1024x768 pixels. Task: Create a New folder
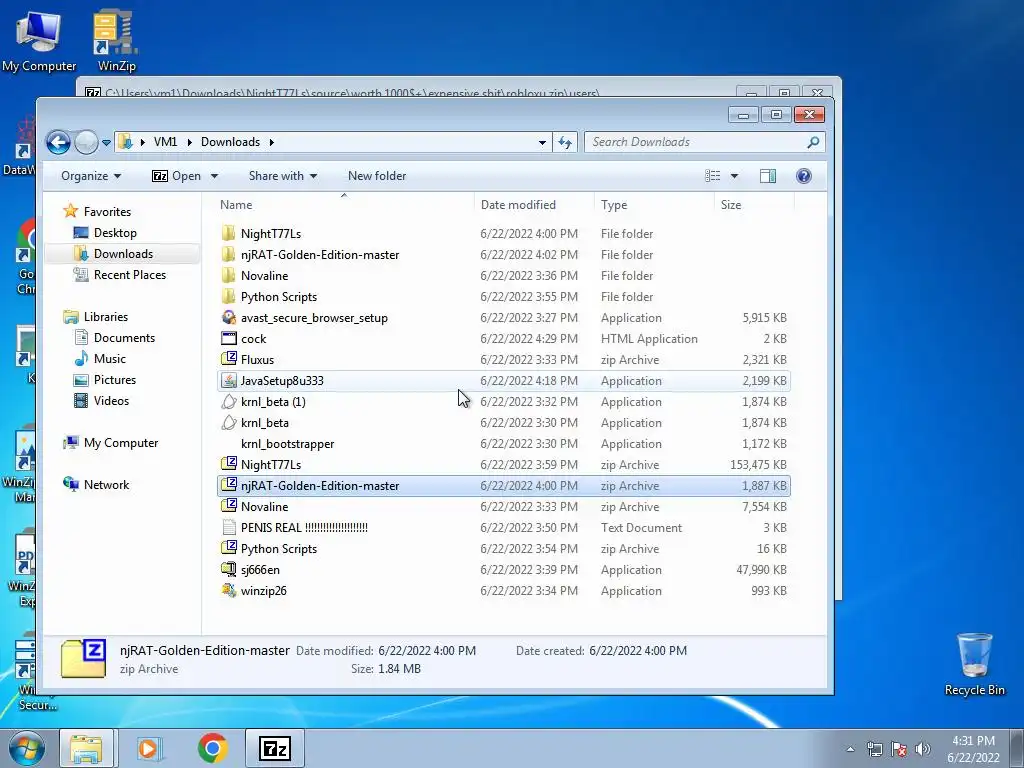pos(377,176)
